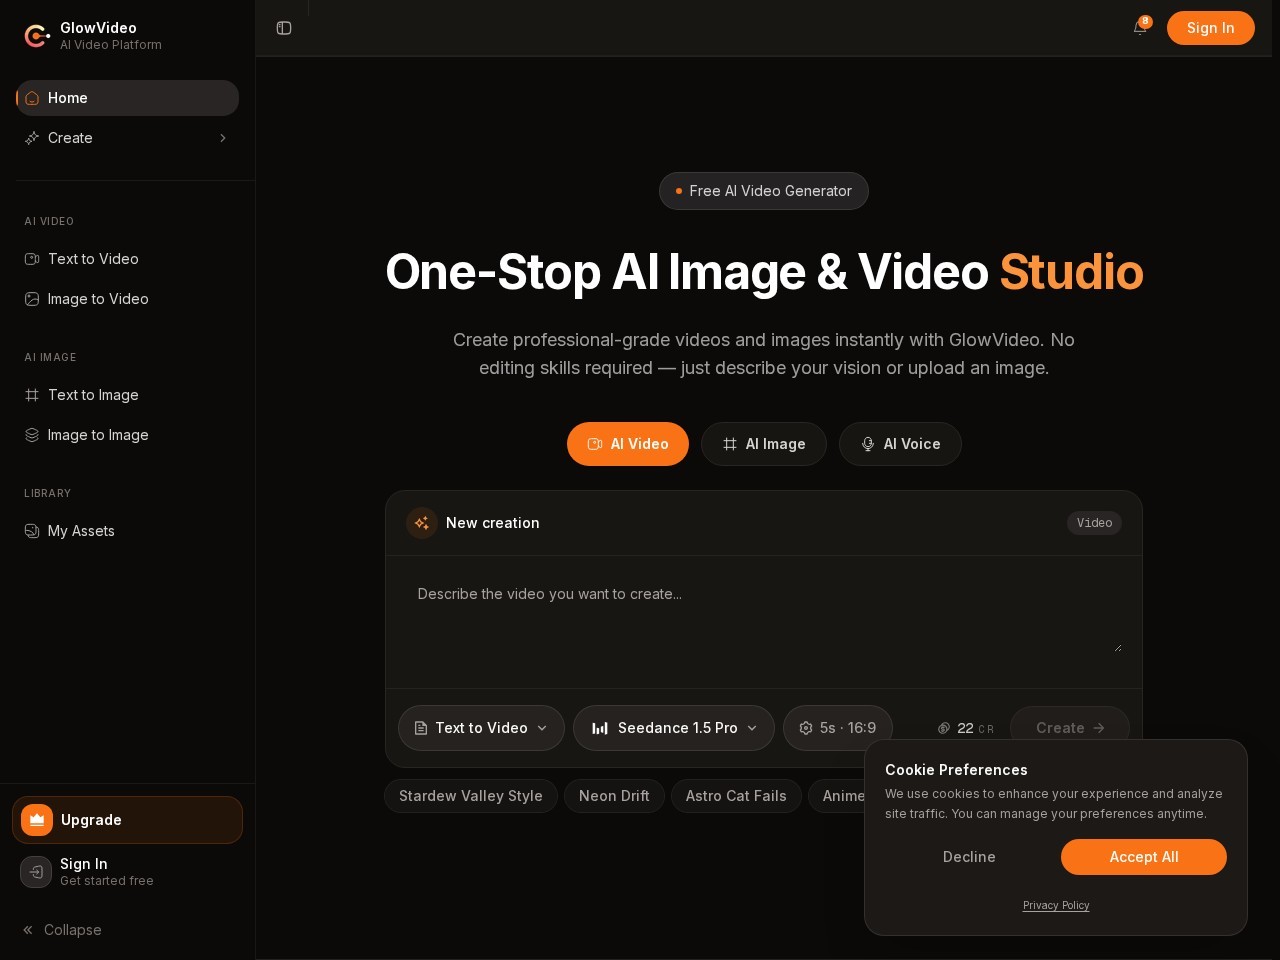Open the Text to Video mode dropdown
1280x960 pixels.
[481, 728]
